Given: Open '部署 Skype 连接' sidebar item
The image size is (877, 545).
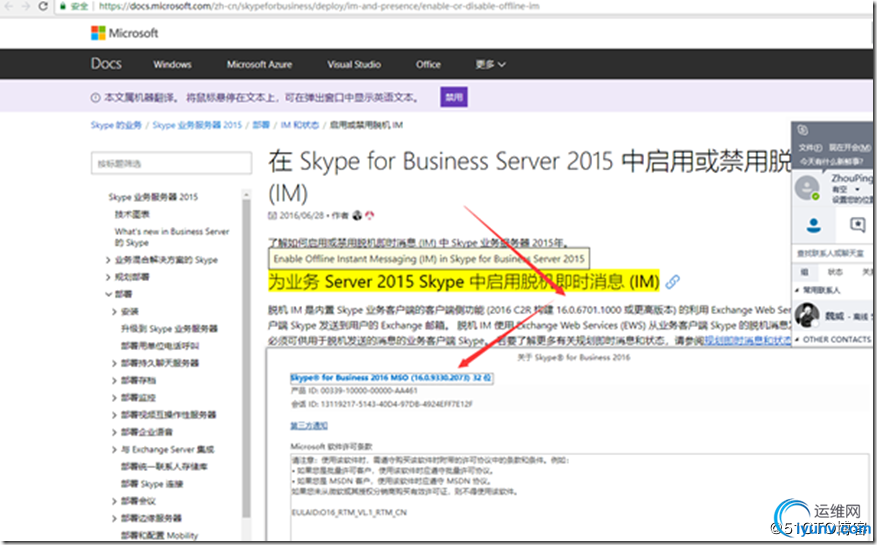Looking at the screenshot, I should click(152, 484).
